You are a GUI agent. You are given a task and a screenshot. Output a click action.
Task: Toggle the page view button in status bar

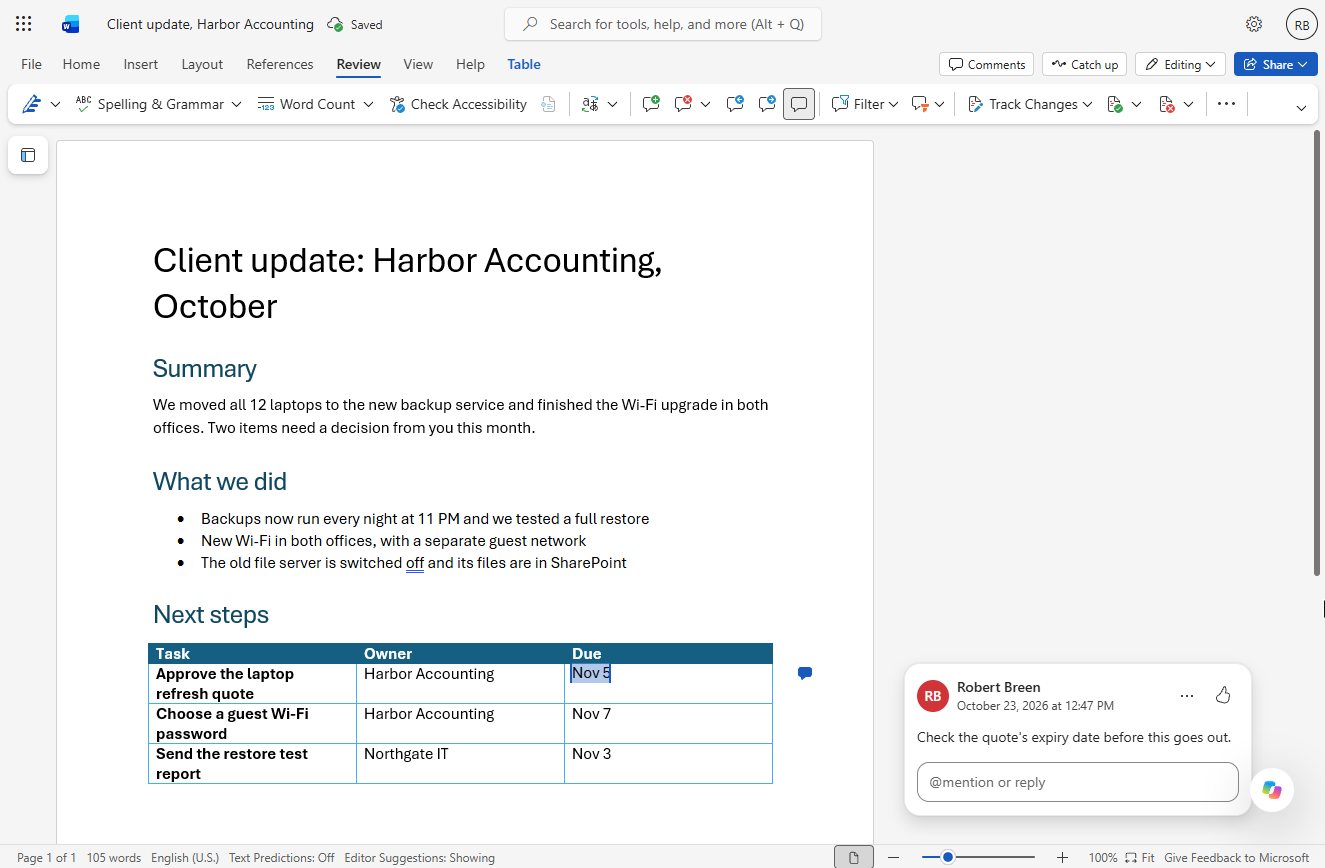853,857
